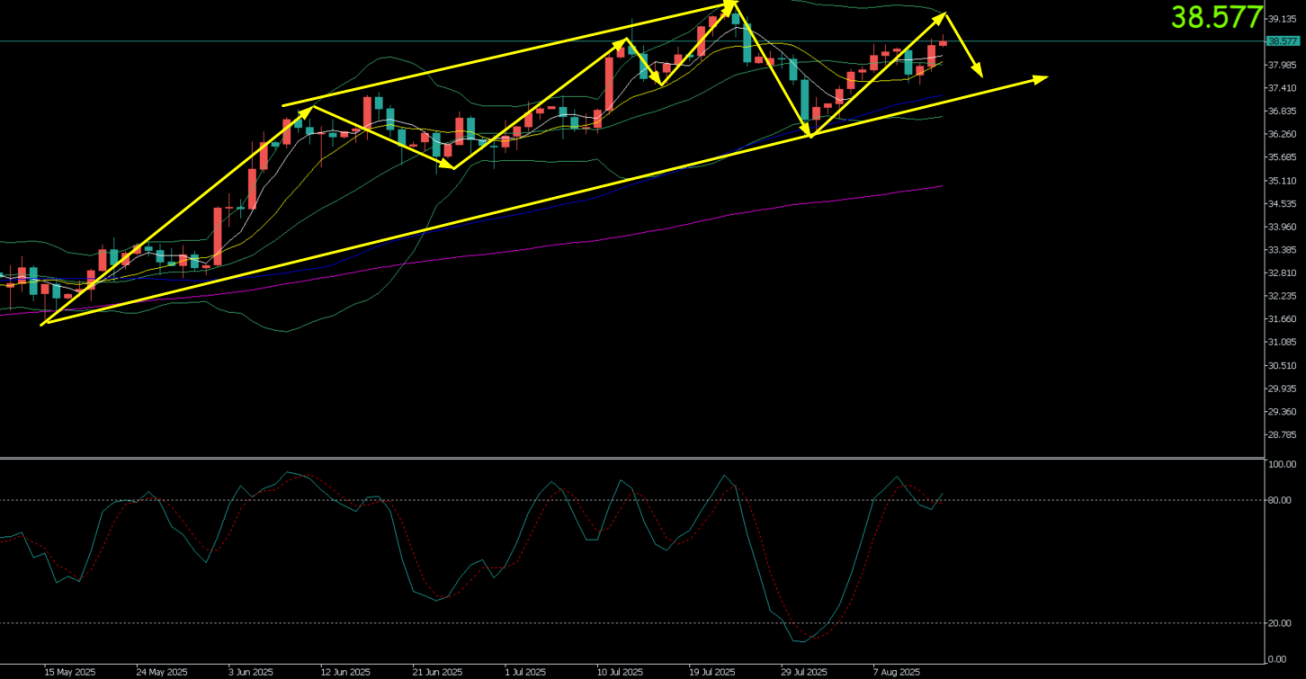The height and width of the screenshot is (679, 1306).
Task: Click the 15 May 2025 date label
Action: coord(69,672)
